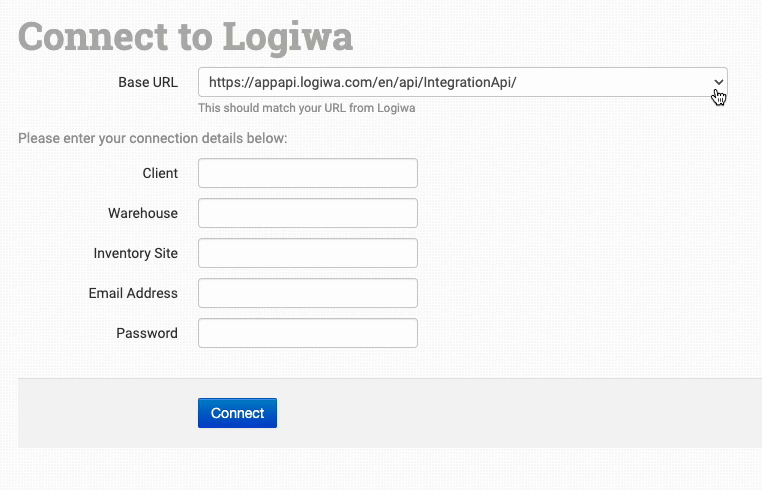Image resolution: width=762 pixels, height=490 pixels.
Task: Click the Base URL label
Action: (148, 82)
